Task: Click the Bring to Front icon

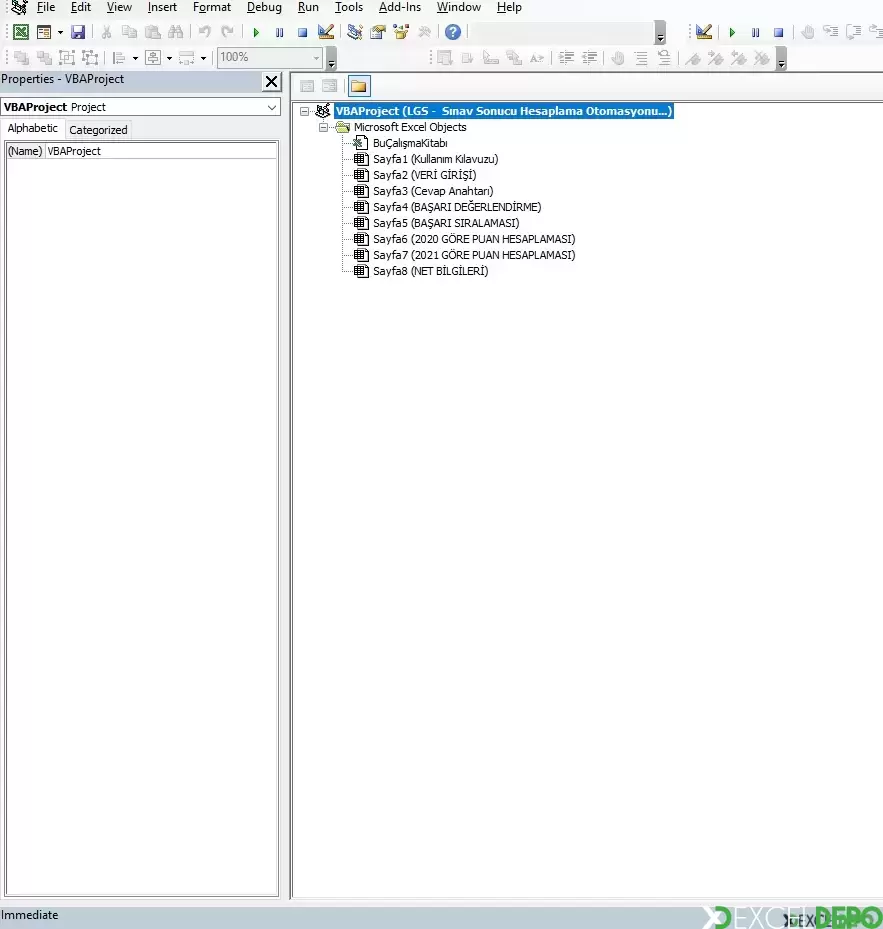Action: point(21,57)
